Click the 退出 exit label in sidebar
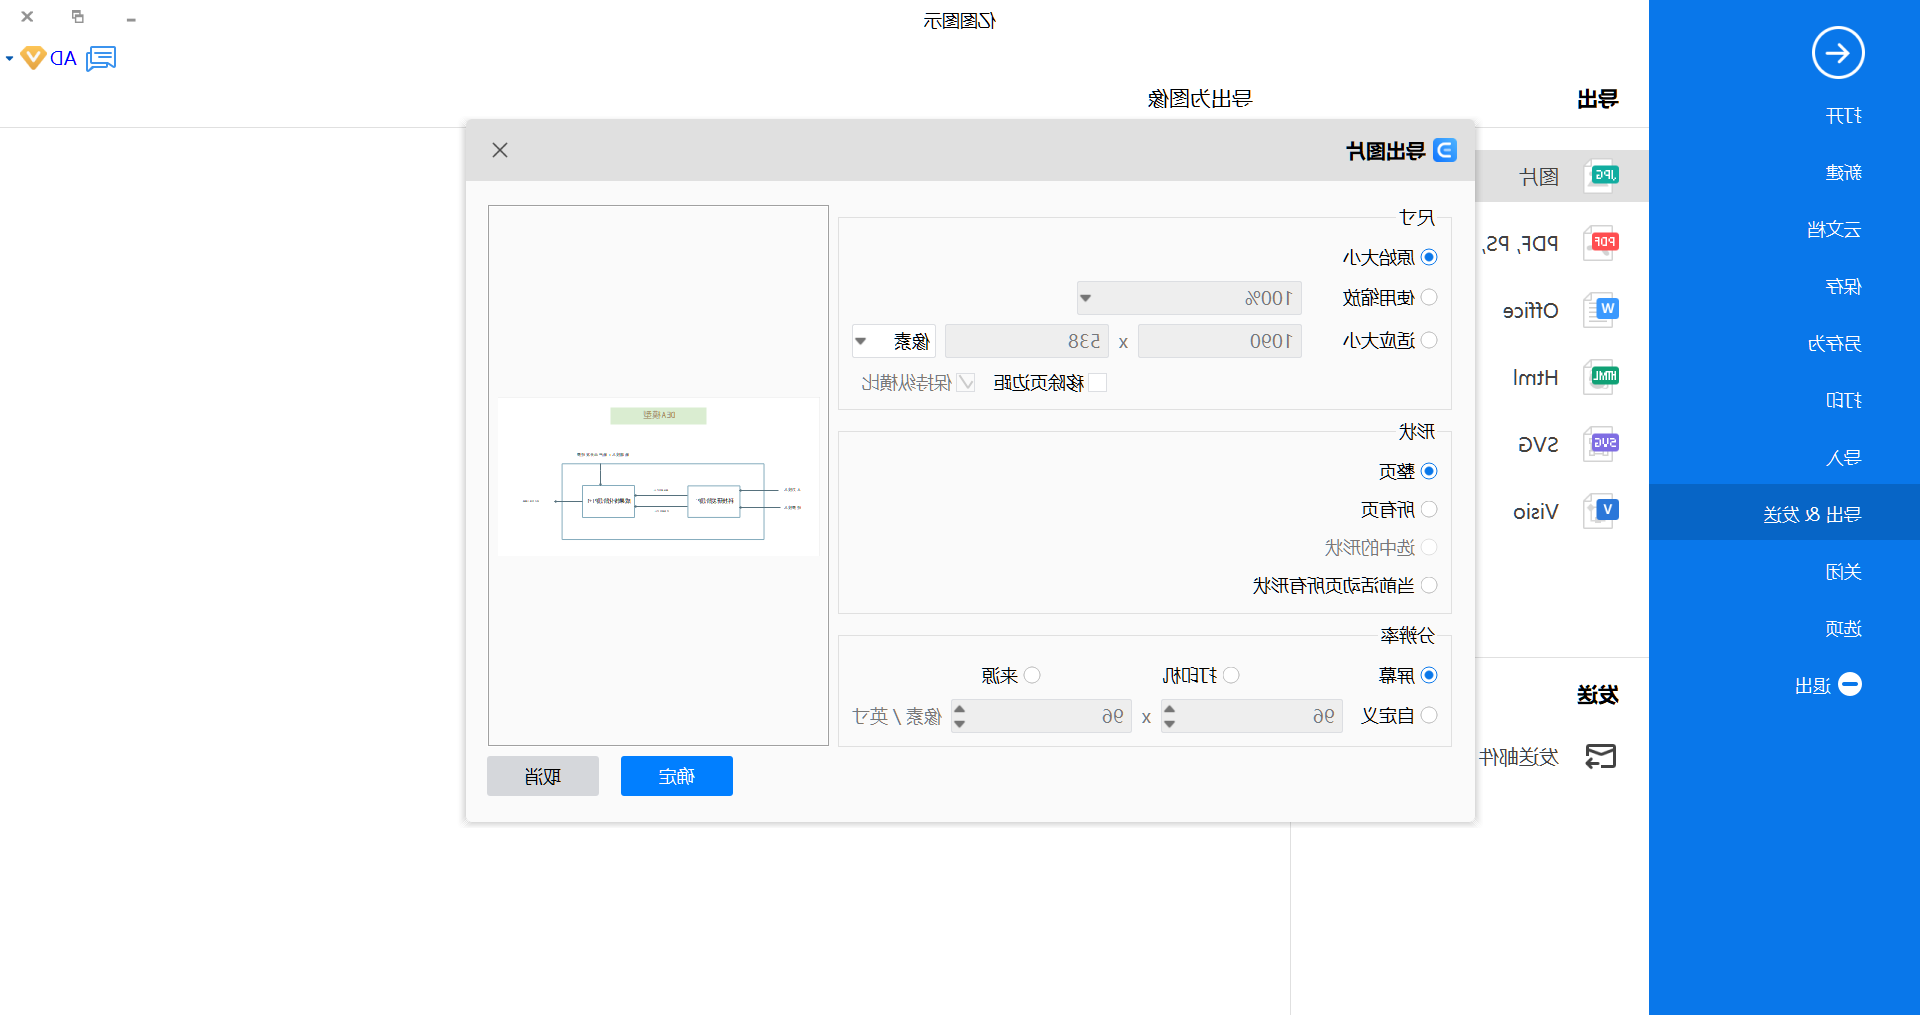1920x1015 pixels. pos(1812,686)
